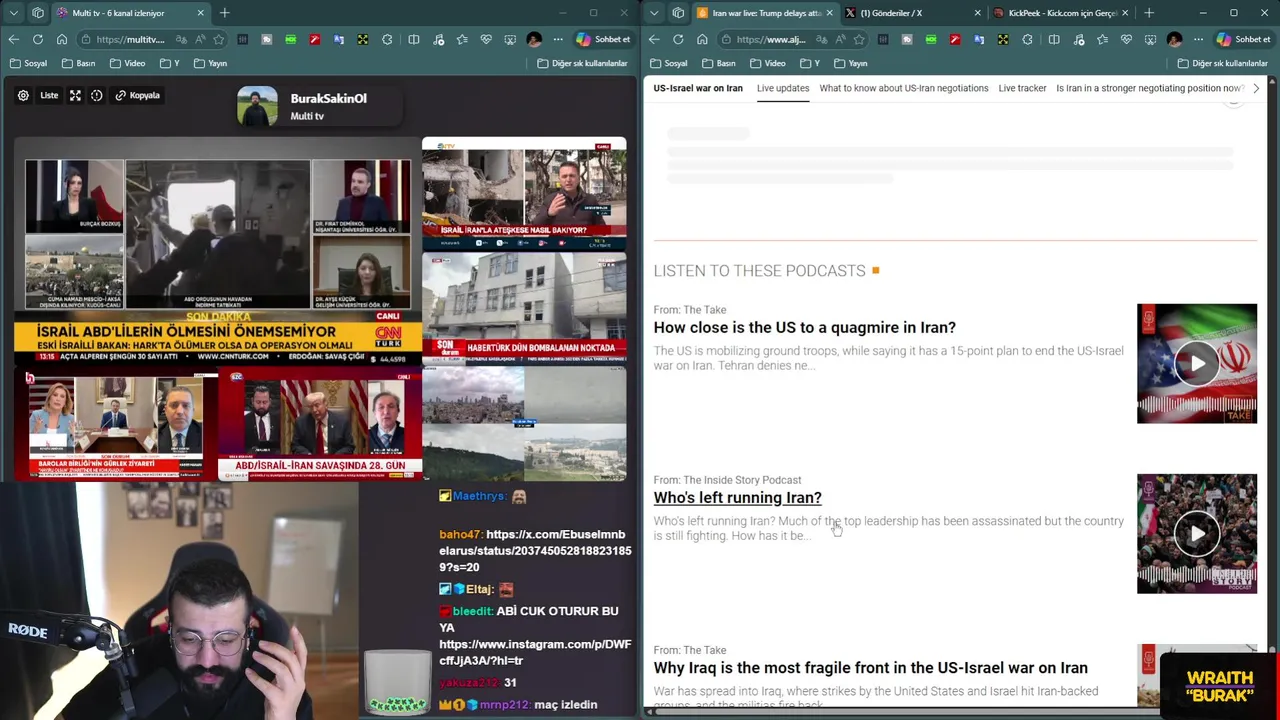This screenshot has height=720, width=1280.
Task: Open Barolar Birliği'nin Gürlek ziyareti stream
Action: click(116, 425)
